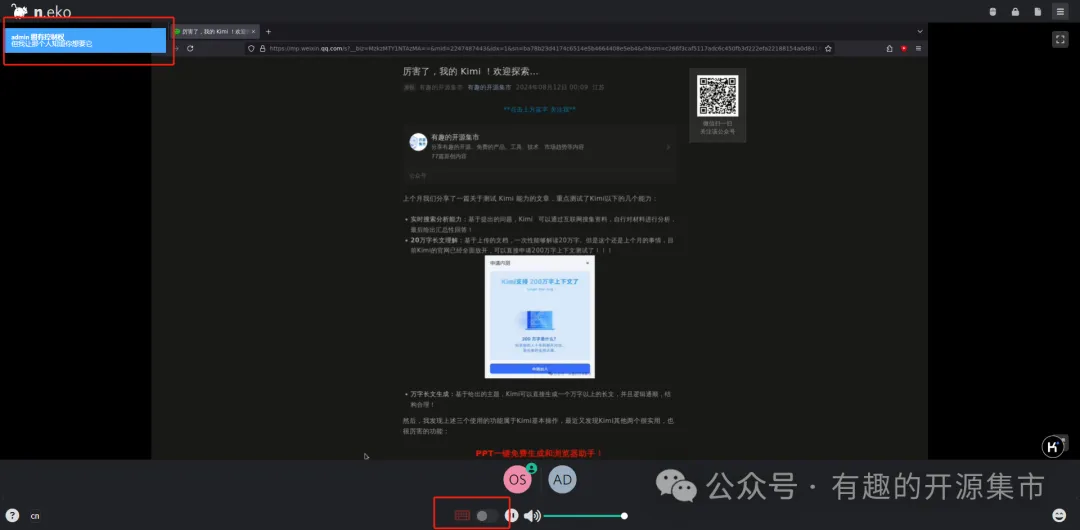Screen dimensions: 1080x530
Task: Enter fullscreen with the expand icon
Action: [x=1060, y=39]
